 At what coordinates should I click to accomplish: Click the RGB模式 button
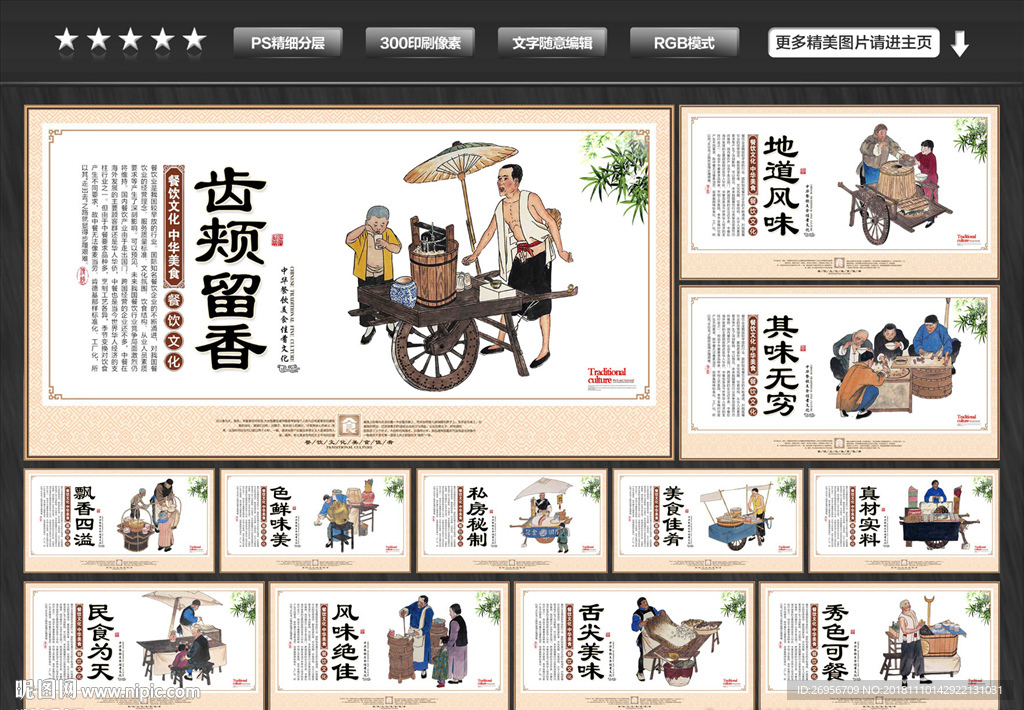[x=684, y=43]
